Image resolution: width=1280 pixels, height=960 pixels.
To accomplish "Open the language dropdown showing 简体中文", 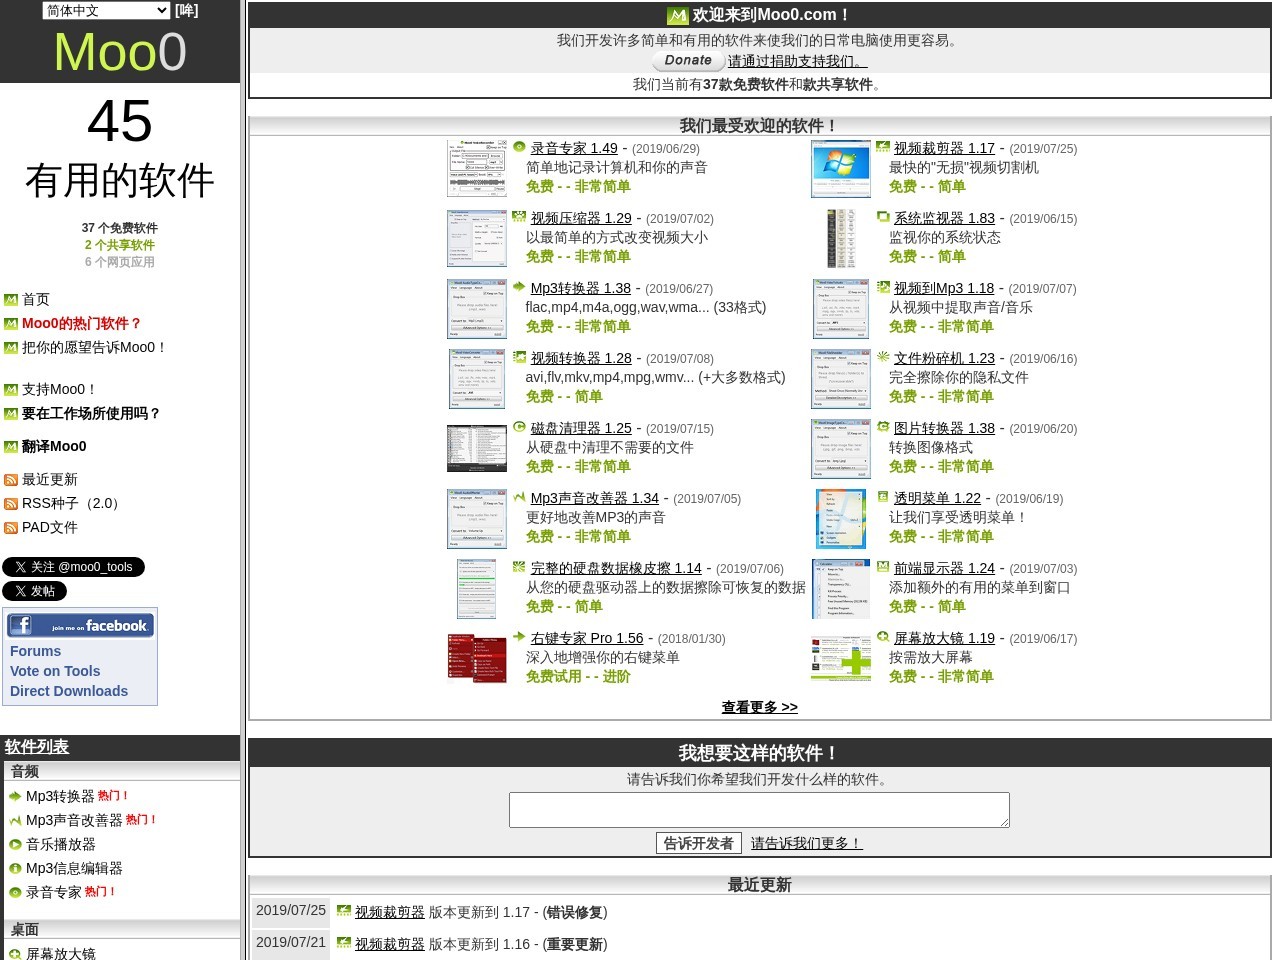I will 107,10.
